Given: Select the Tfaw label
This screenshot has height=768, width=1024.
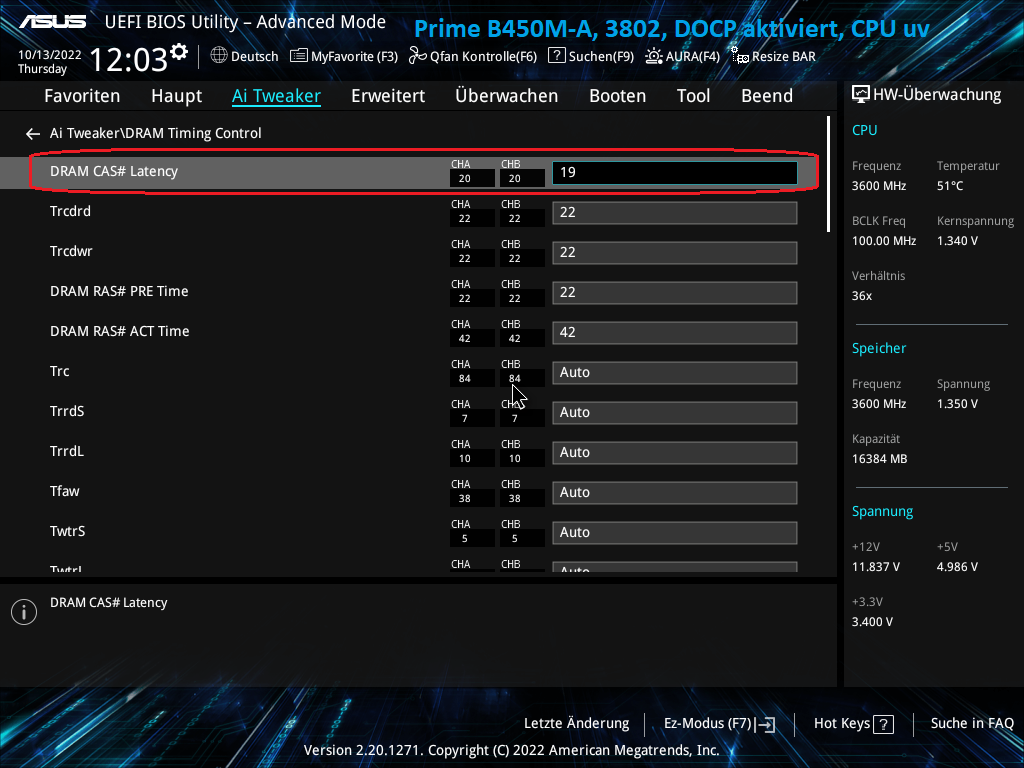Looking at the screenshot, I should (x=65, y=491).
